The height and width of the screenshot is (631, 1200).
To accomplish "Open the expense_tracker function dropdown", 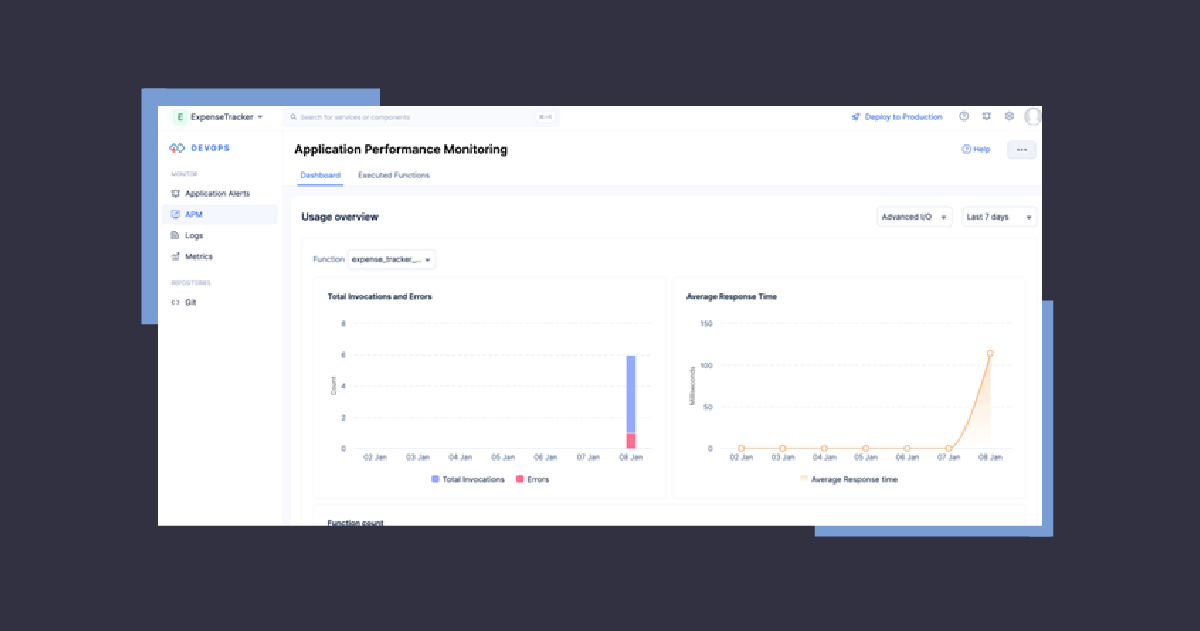I will [x=391, y=259].
